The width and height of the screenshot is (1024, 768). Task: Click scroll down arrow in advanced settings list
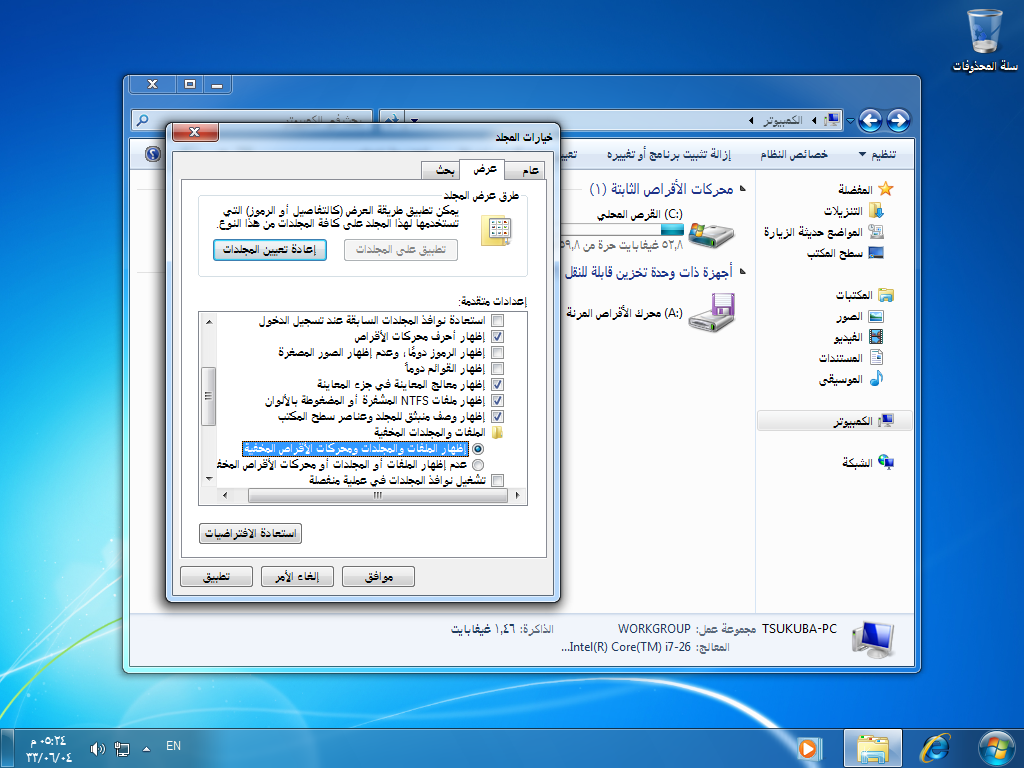pos(209,479)
